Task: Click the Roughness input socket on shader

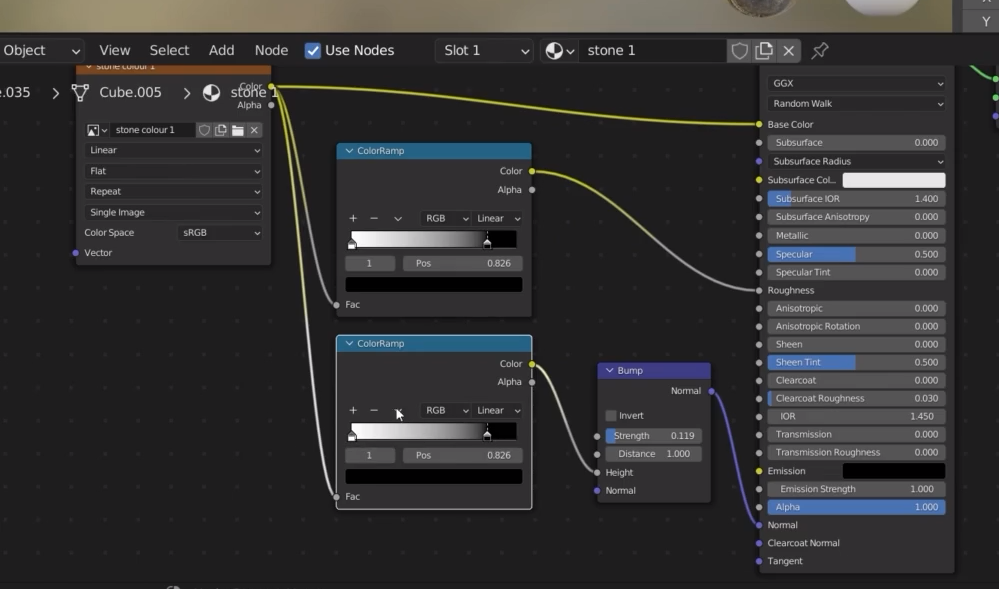Action: (759, 290)
